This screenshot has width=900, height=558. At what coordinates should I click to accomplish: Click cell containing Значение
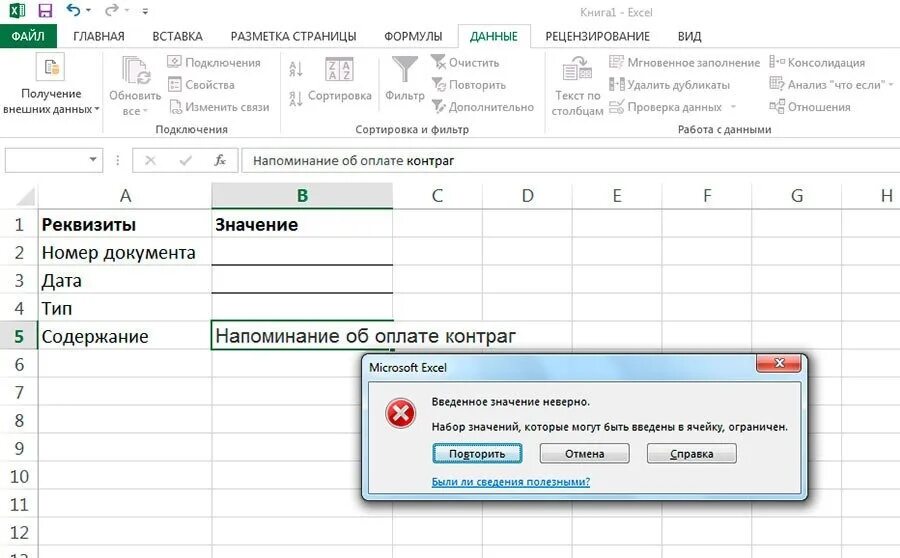pos(302,224)
